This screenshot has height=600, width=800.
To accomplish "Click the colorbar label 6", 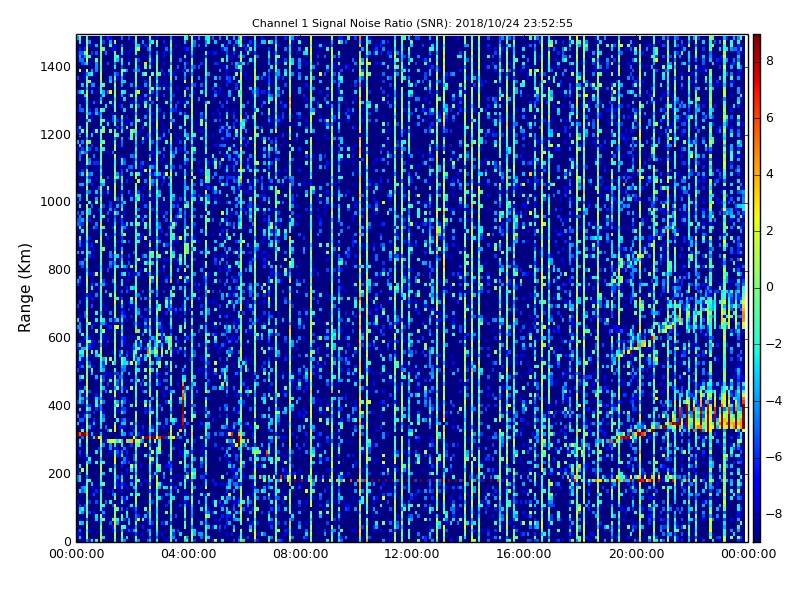I will (x=770, y=118).
